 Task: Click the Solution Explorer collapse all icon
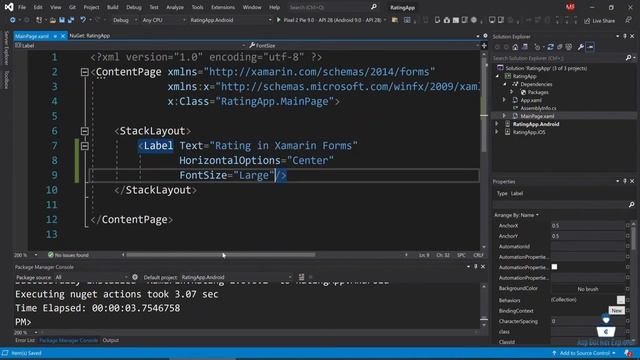560,47
